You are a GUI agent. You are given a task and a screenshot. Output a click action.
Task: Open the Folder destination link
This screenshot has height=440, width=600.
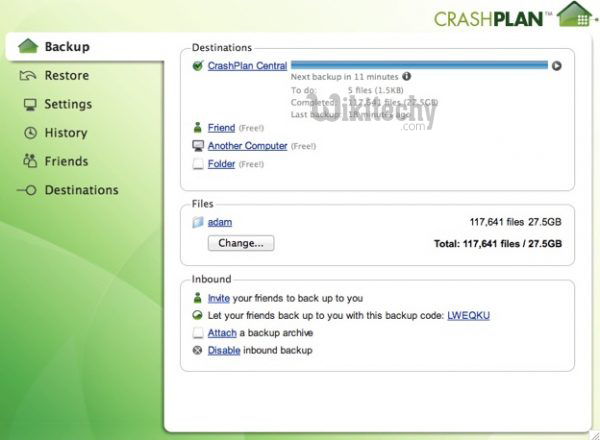coord(221,164)
